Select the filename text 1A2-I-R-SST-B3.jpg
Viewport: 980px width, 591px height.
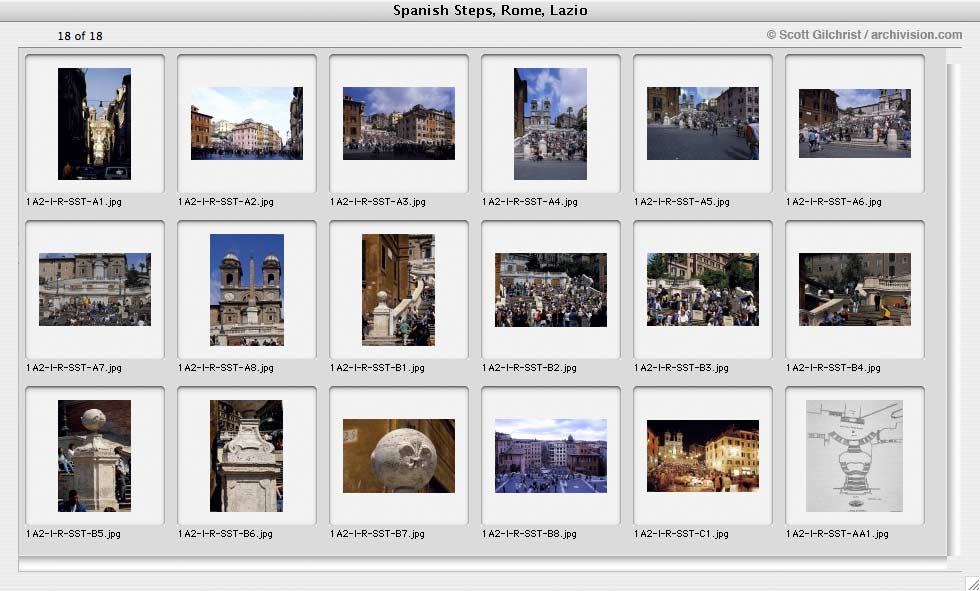(681, 368)
